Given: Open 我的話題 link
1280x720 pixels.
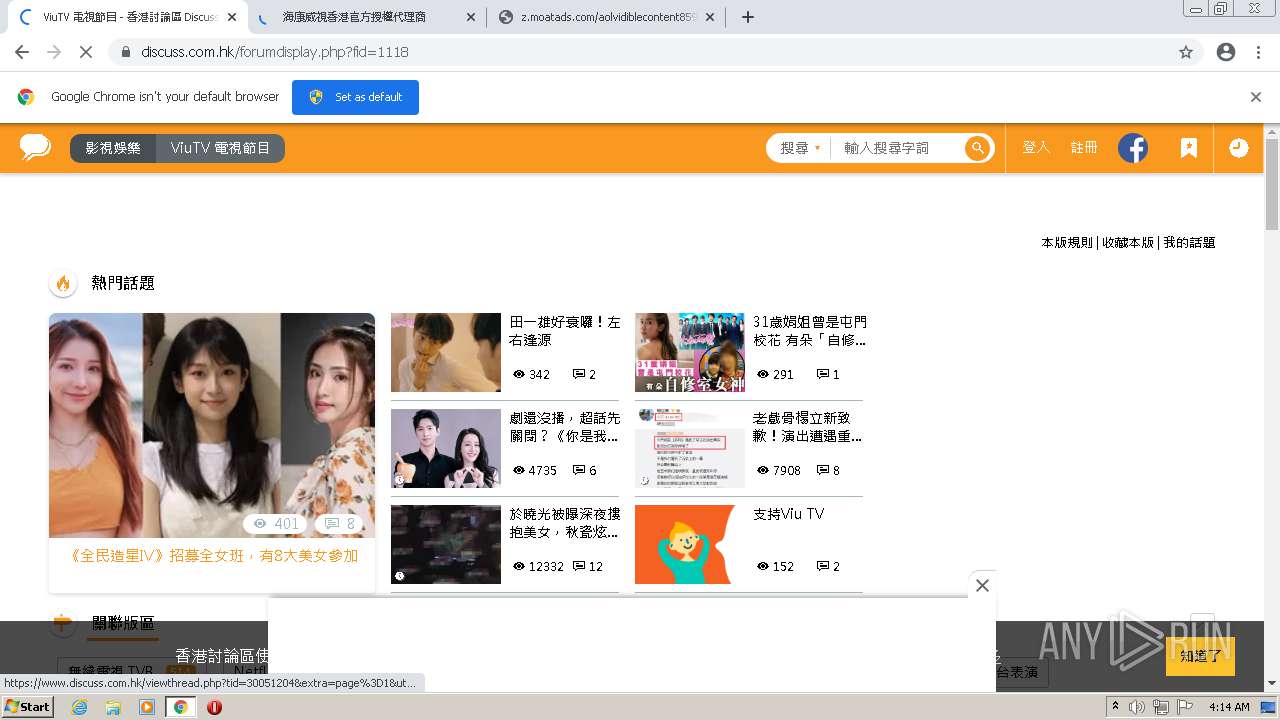Looking at the screenshot, I should 1189,242.
